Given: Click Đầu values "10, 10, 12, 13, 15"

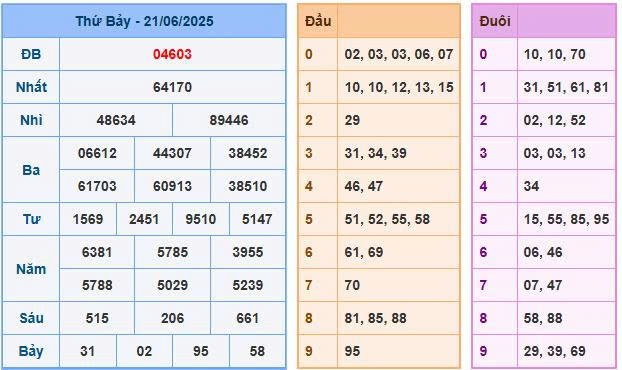Looking at the screenshot, I should 399,87.
